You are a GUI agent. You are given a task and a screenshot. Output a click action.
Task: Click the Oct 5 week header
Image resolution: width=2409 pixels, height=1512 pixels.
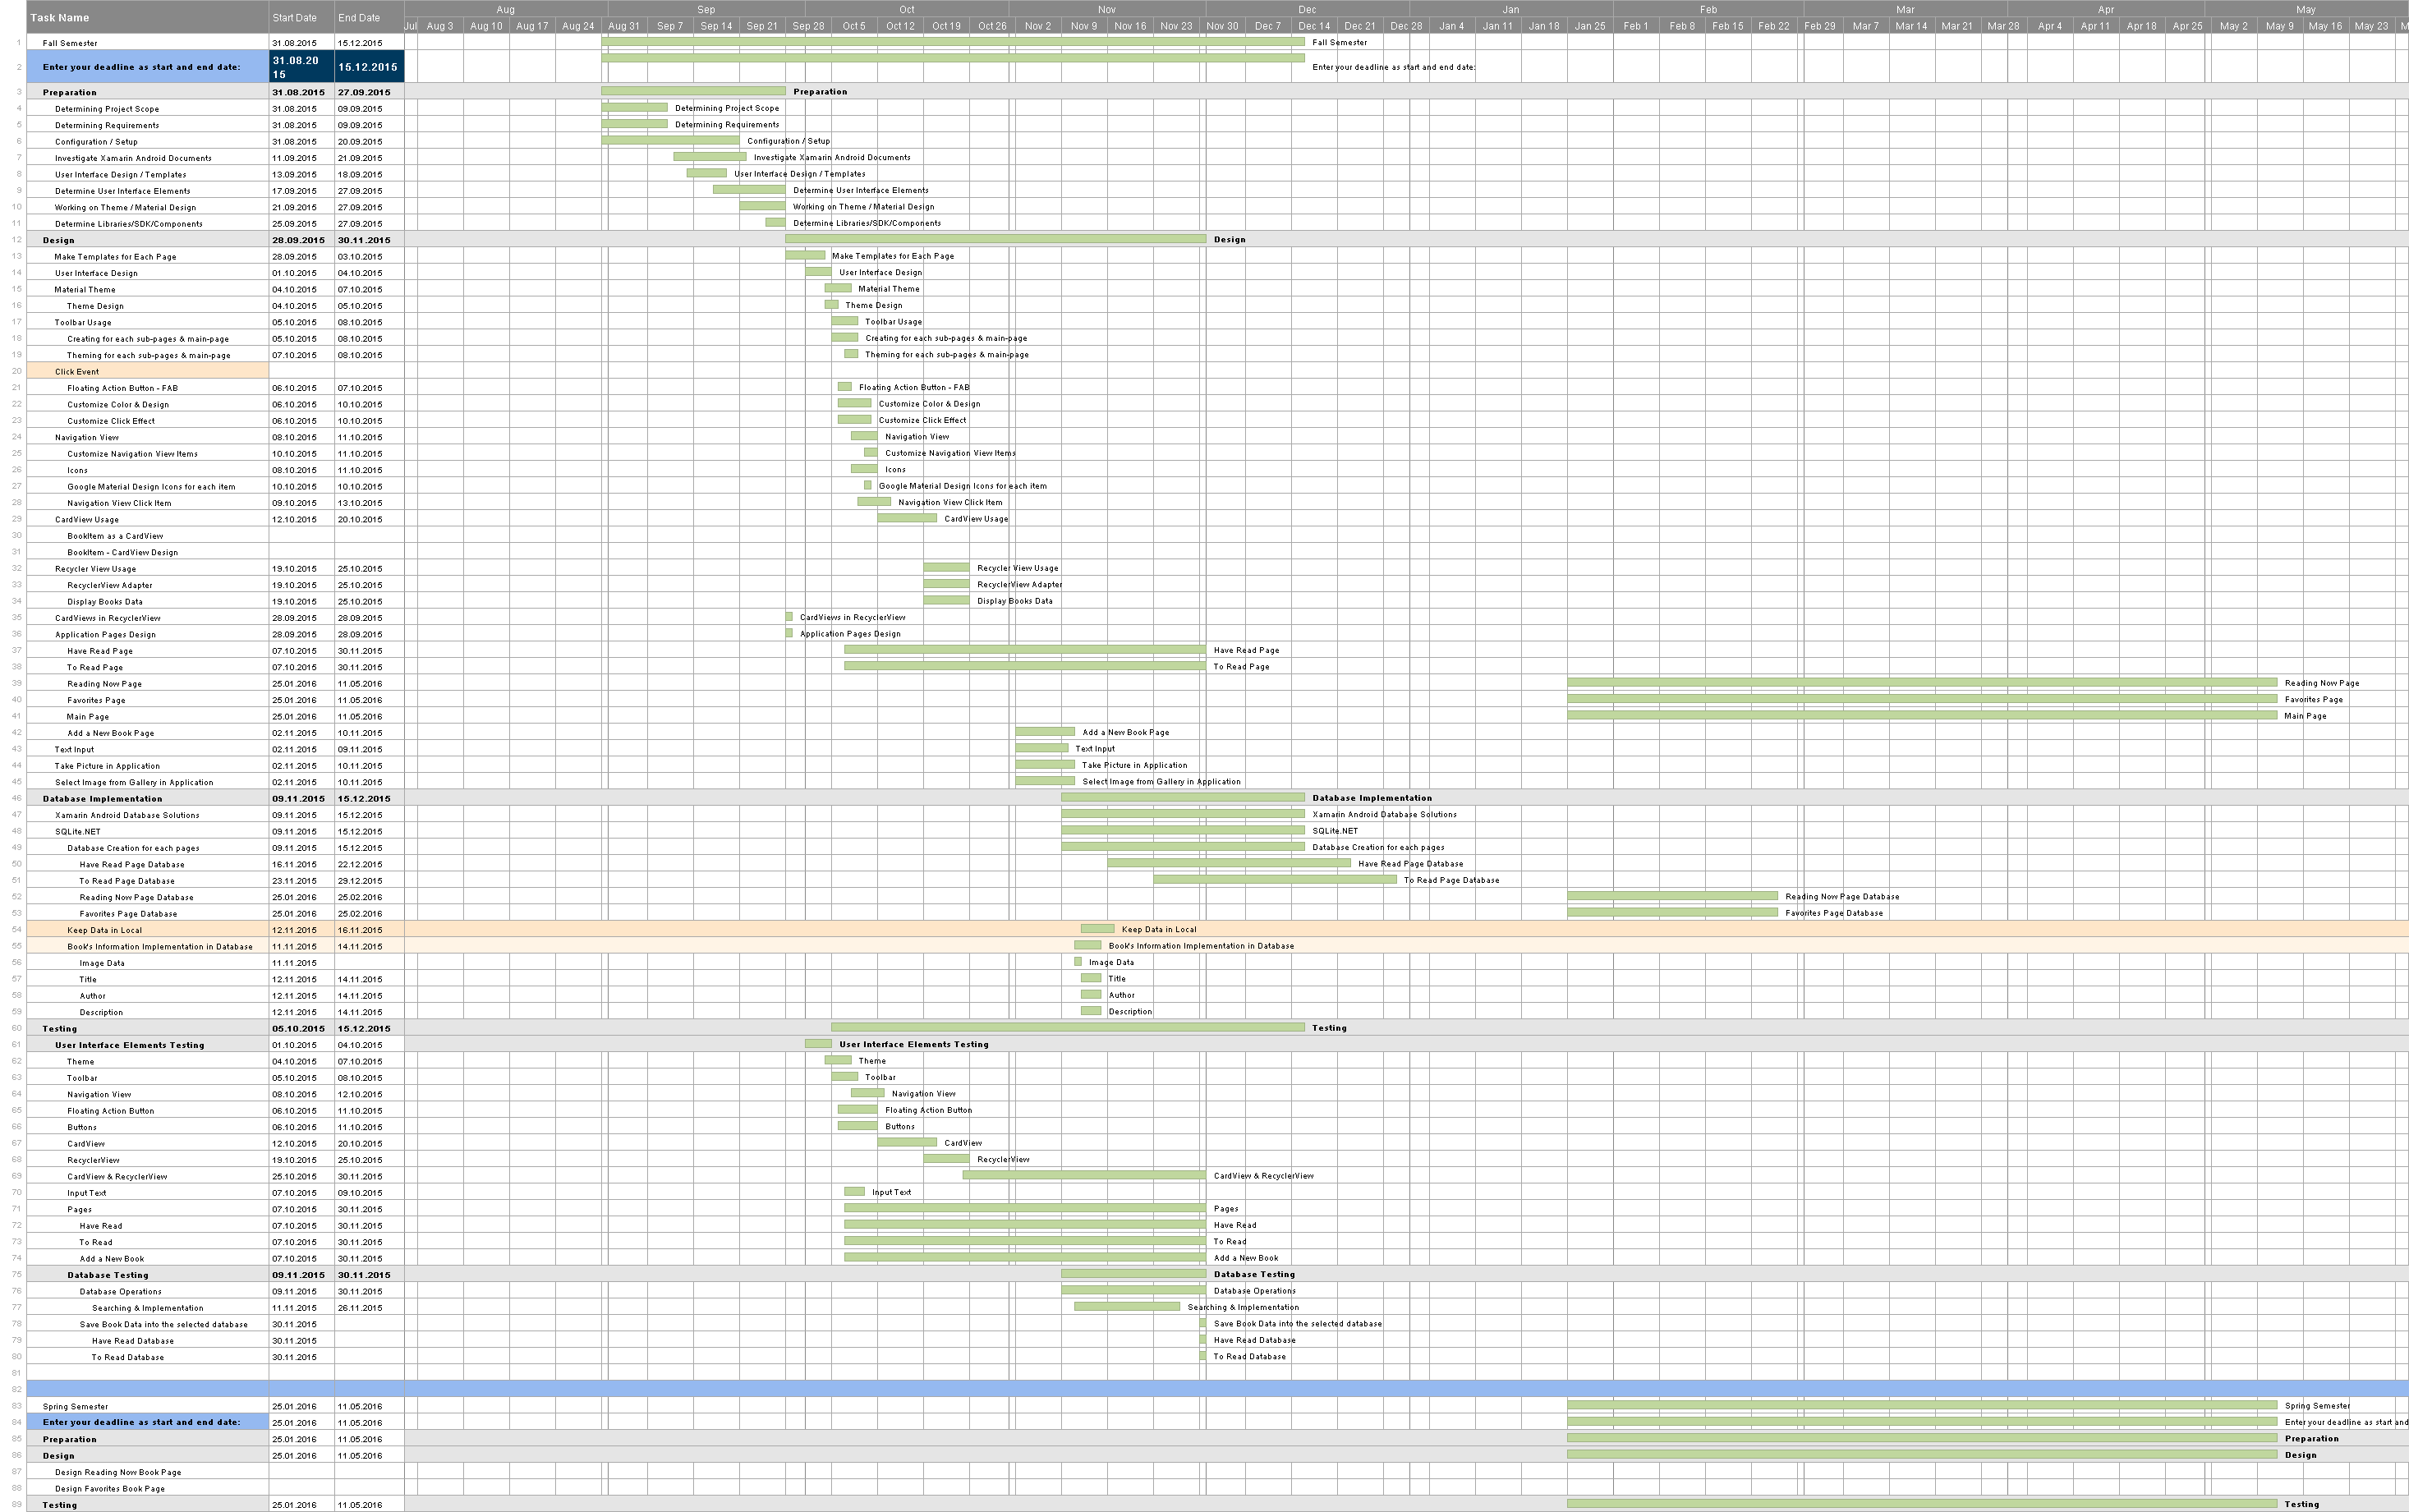coord(854,26)
